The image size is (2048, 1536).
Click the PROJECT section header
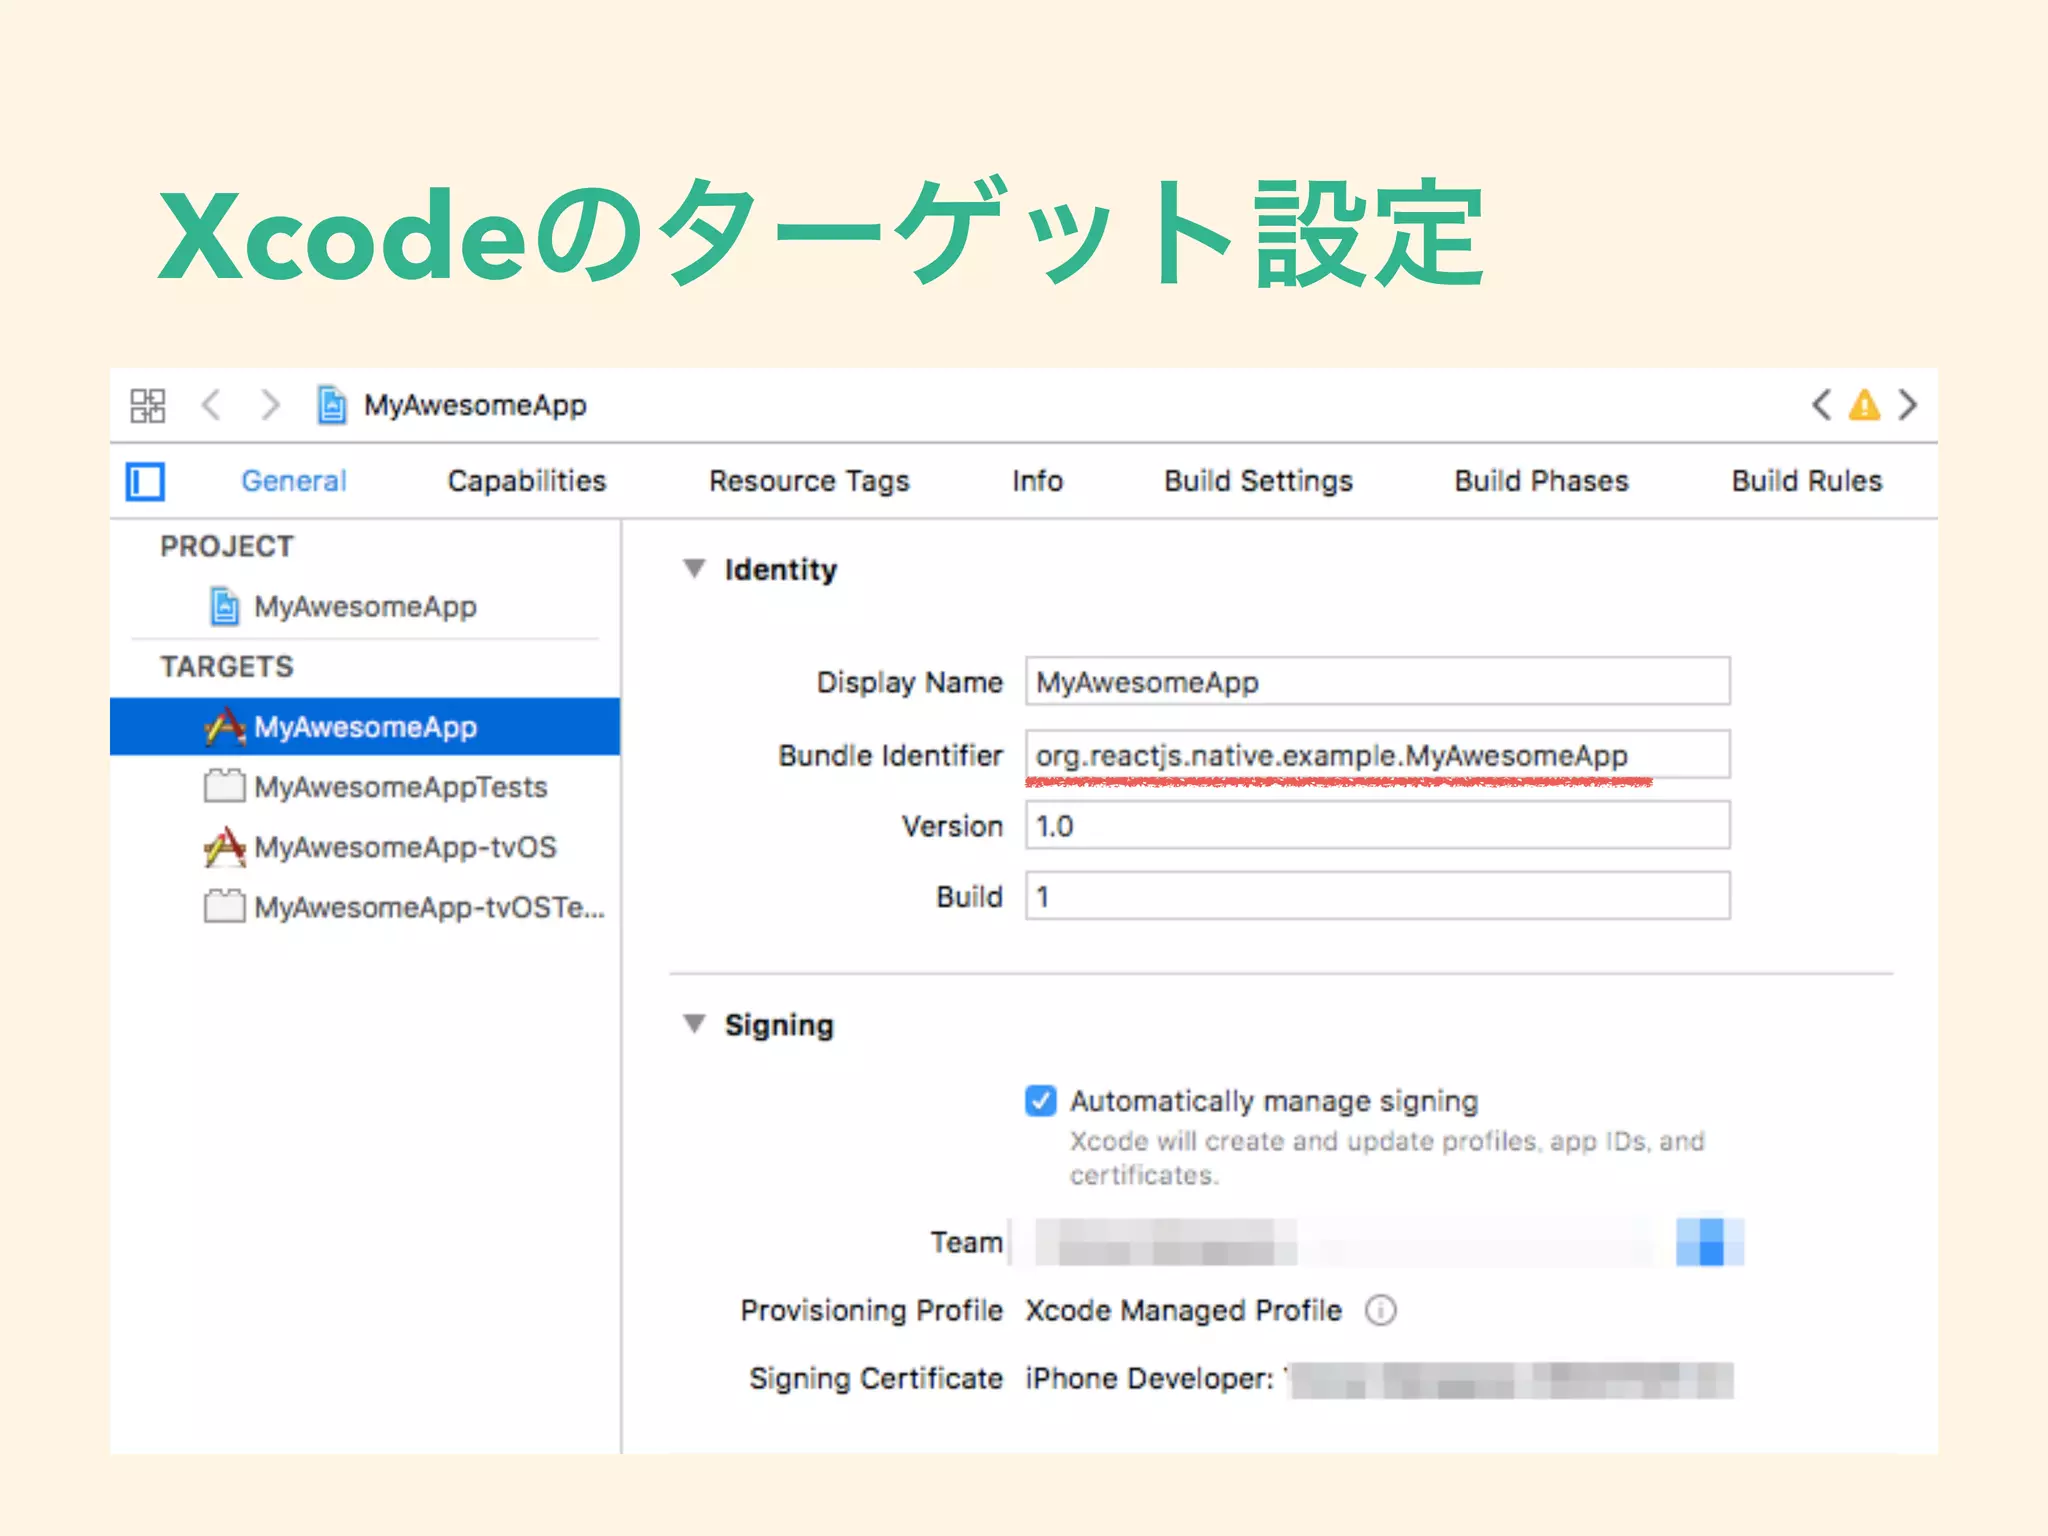pyautogui.click(x=227, y=546)
